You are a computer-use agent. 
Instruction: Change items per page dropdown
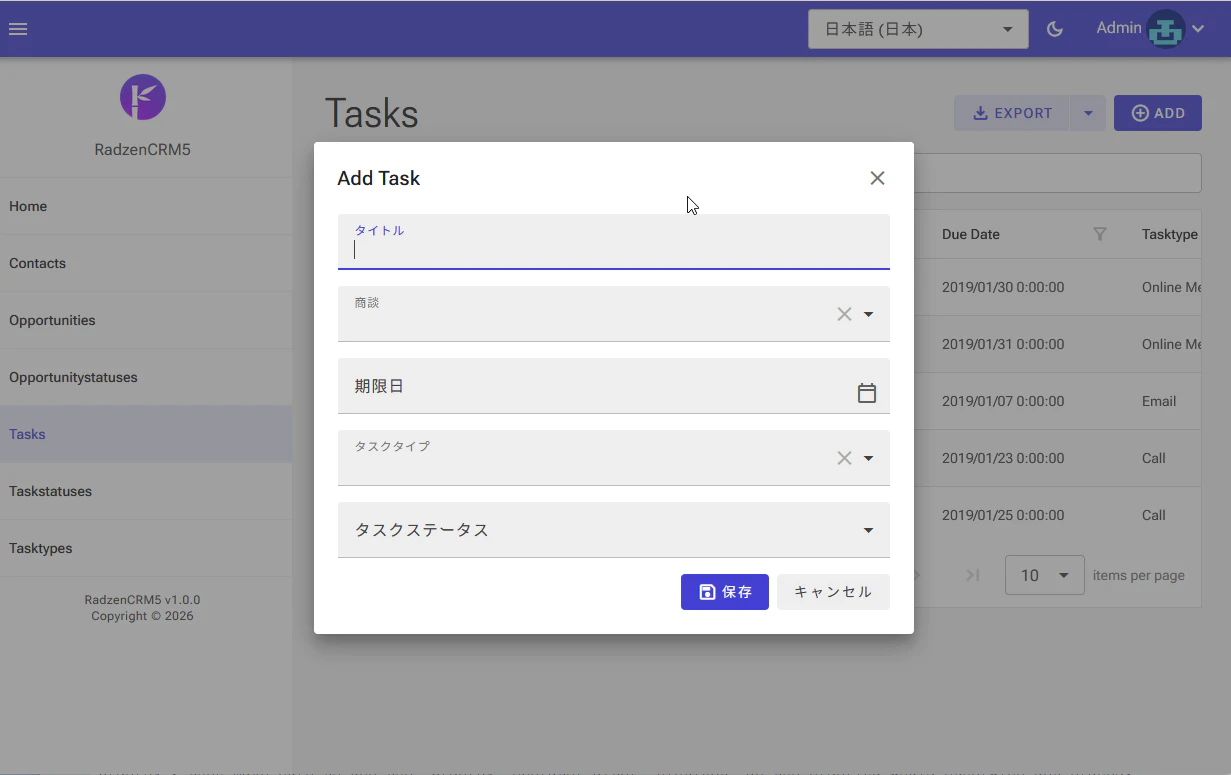click(1044, 575)
